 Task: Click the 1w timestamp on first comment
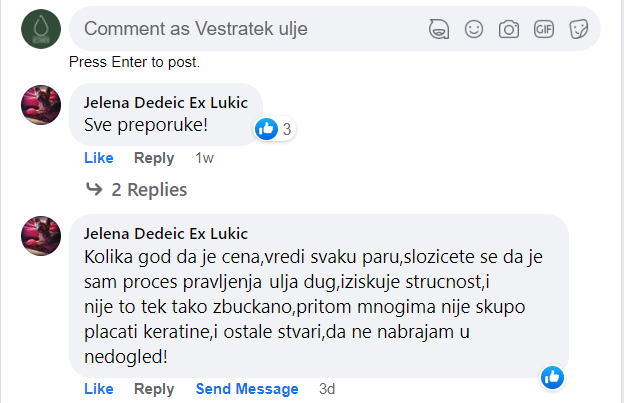click(x=205, y=158)
